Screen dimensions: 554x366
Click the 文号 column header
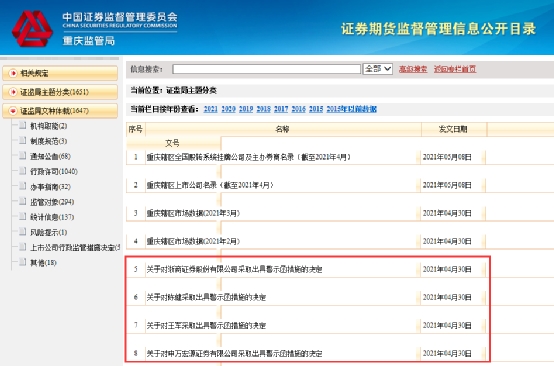(x=173, y=143)
